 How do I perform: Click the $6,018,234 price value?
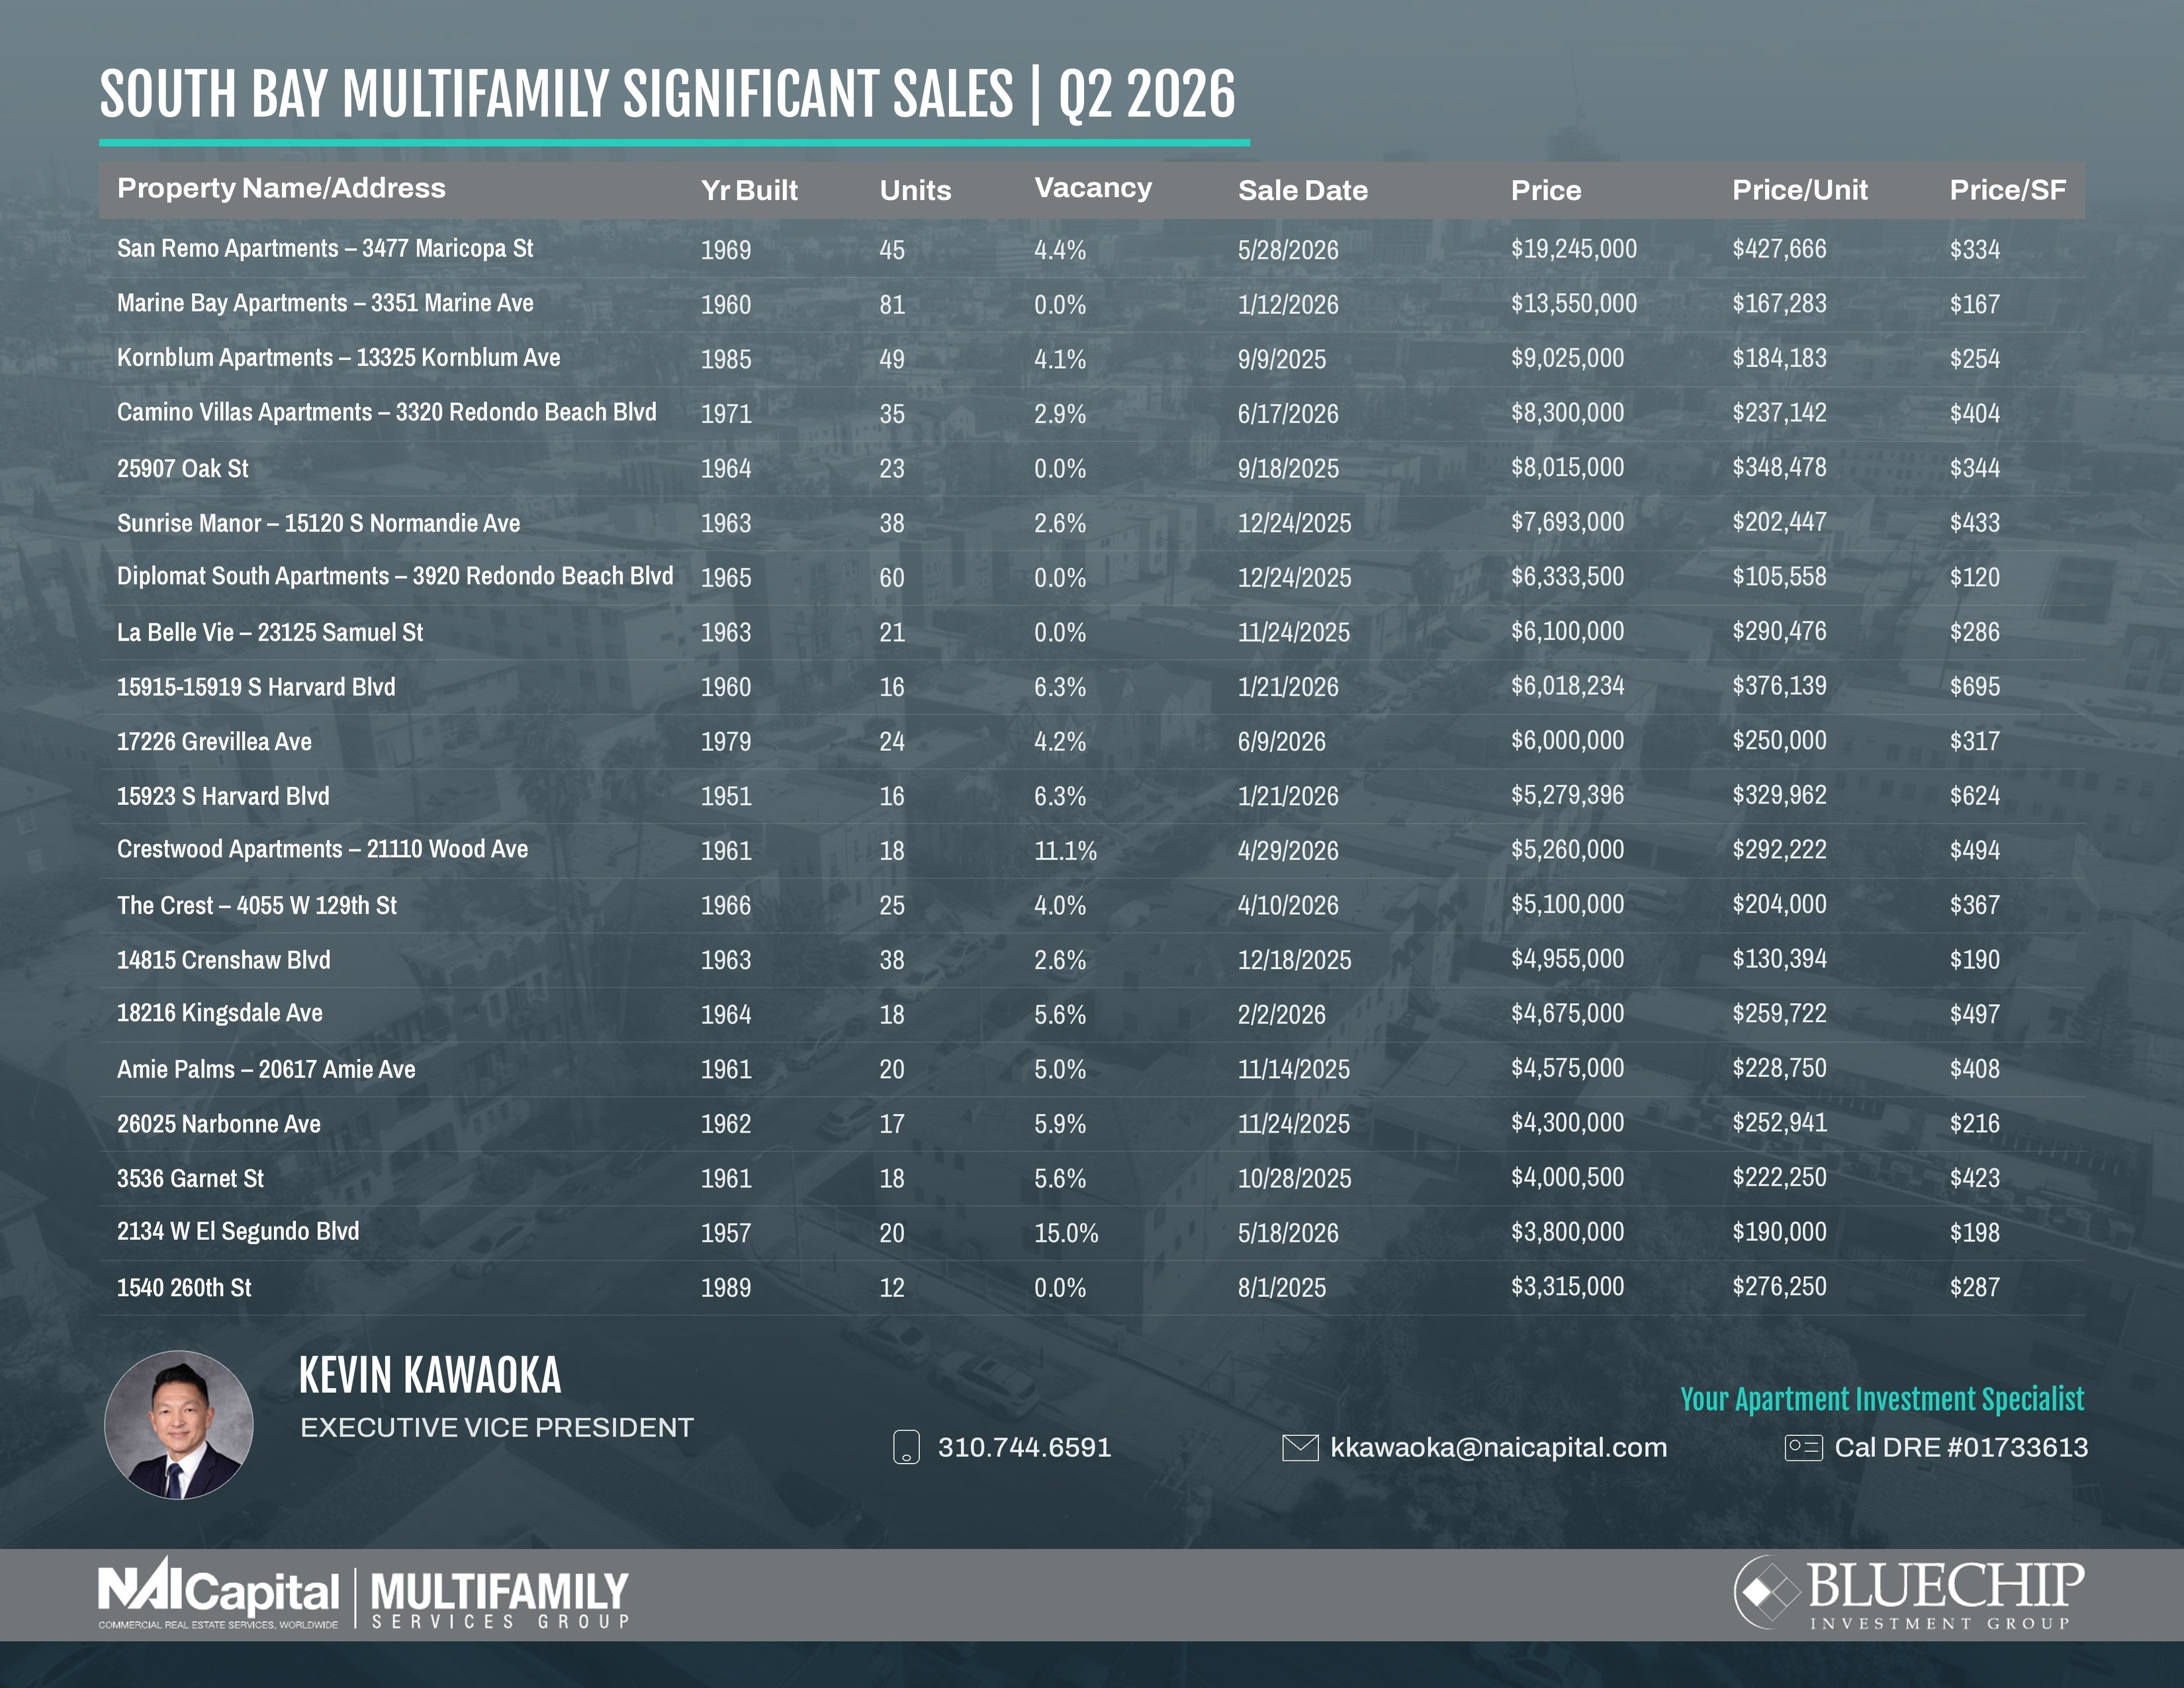(x=1567, y=686)
